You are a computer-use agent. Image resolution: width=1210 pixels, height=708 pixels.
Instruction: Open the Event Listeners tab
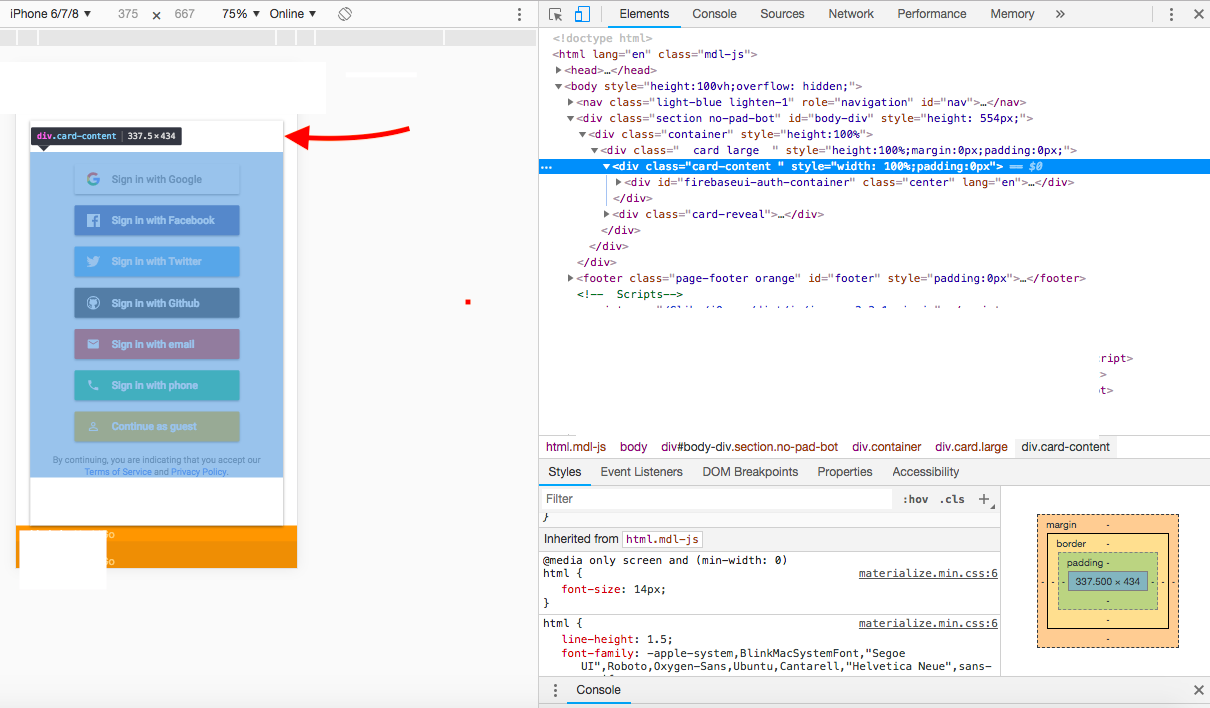point(642,472)
